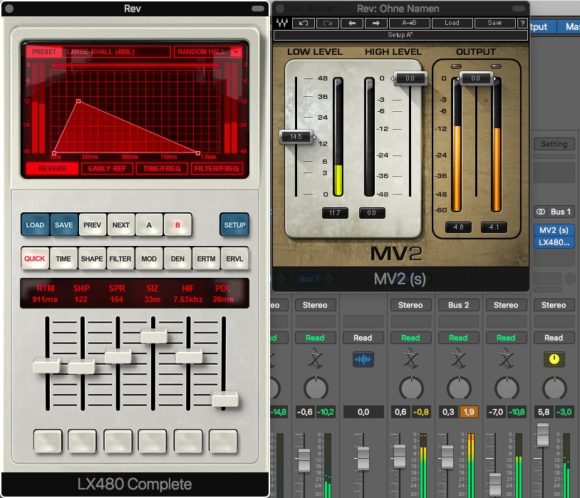Click figure icon on channel showing -7,0 gain
This screenshot has width=580, height=498.
(x=506, y=359)
